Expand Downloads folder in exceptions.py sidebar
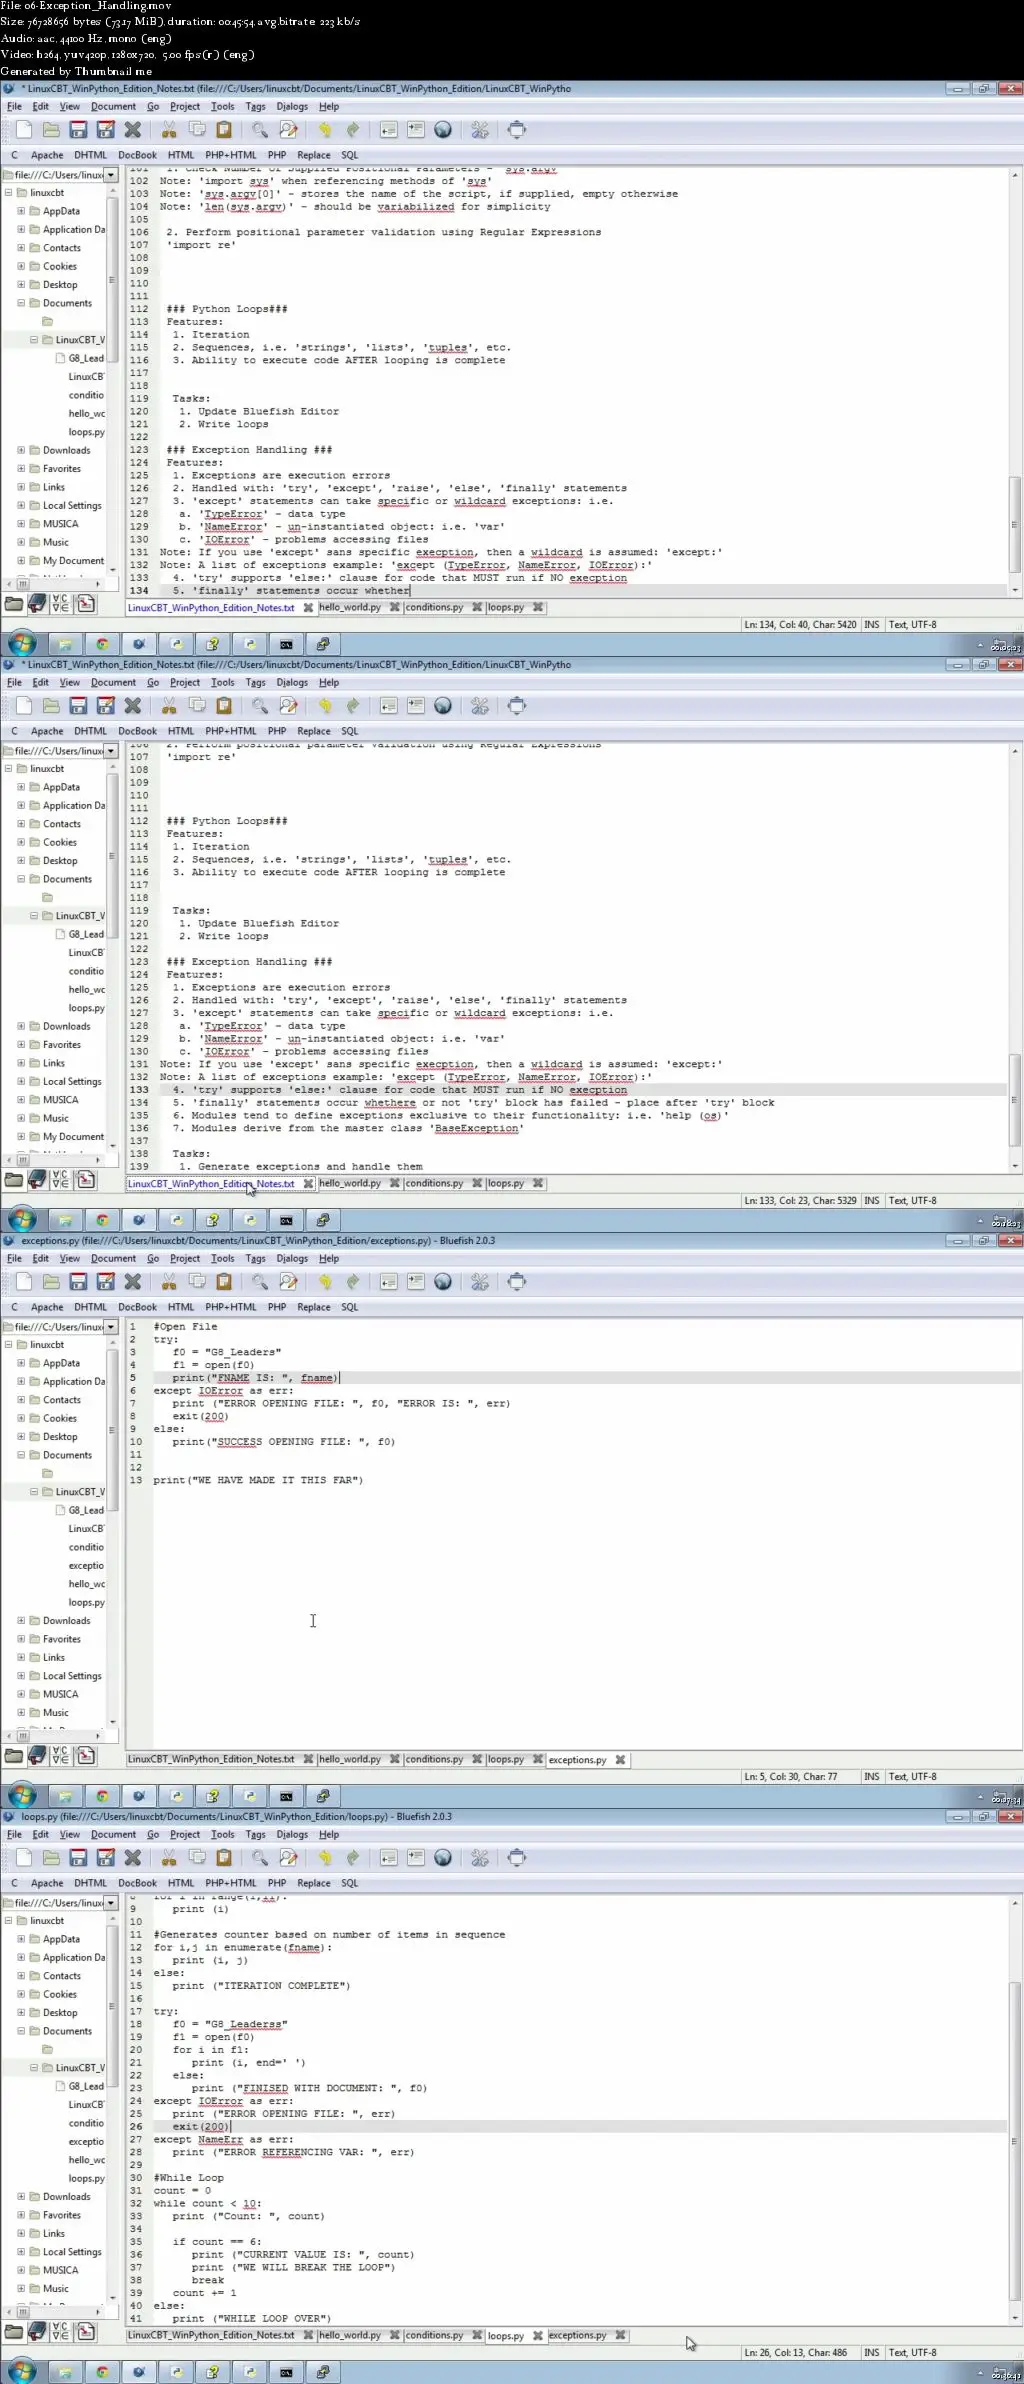The height and width of the screenshot is (2384, 1024). click(21, 1620)
